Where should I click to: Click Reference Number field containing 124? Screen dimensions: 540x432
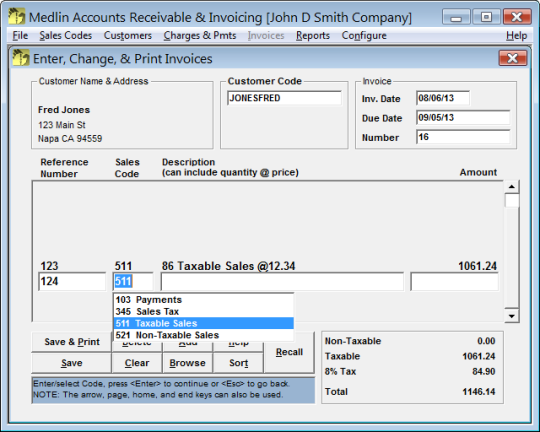click(72, 281)
